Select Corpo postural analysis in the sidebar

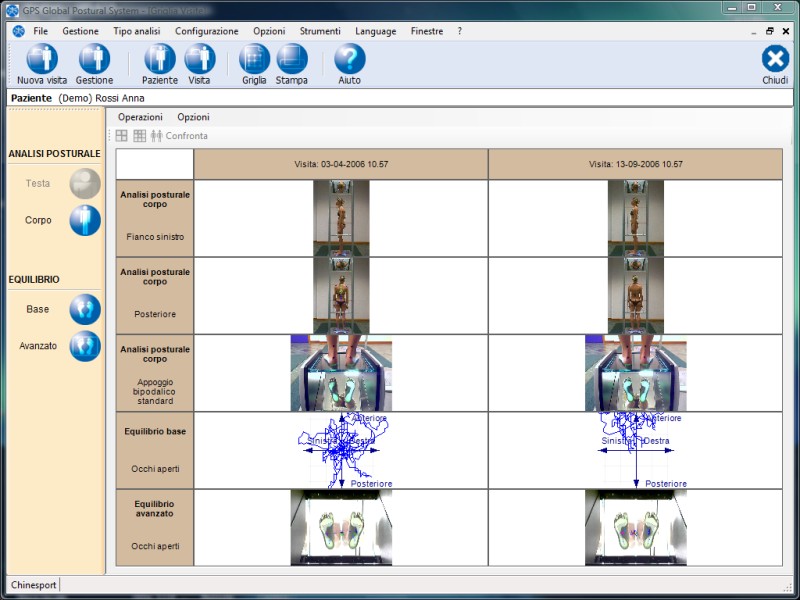pyautogui.click(x=85, y=220)
